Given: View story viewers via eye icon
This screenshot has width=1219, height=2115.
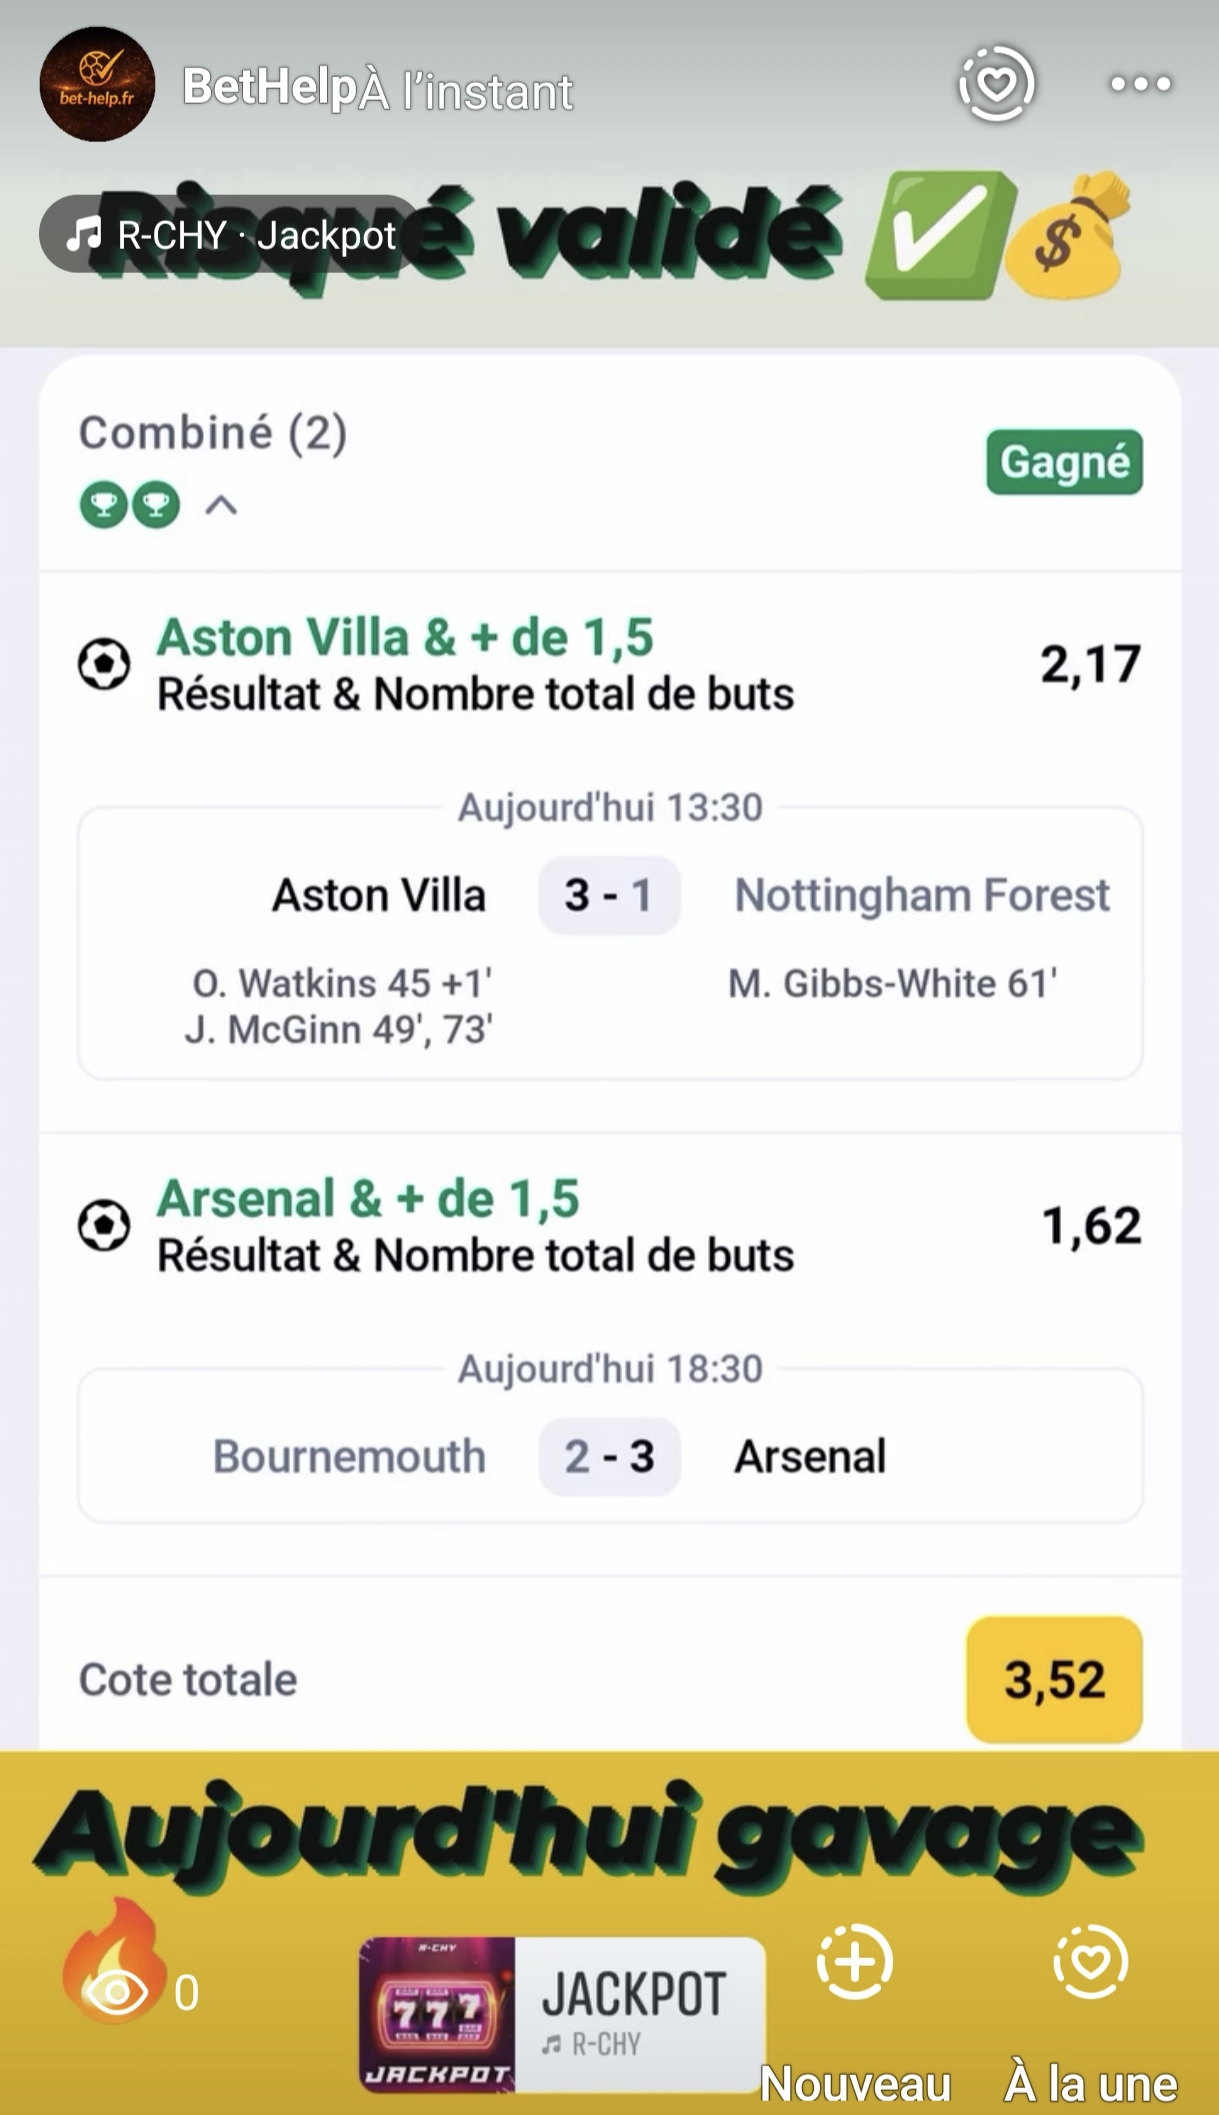Looking at the screenshot, I should (117, 1993).
